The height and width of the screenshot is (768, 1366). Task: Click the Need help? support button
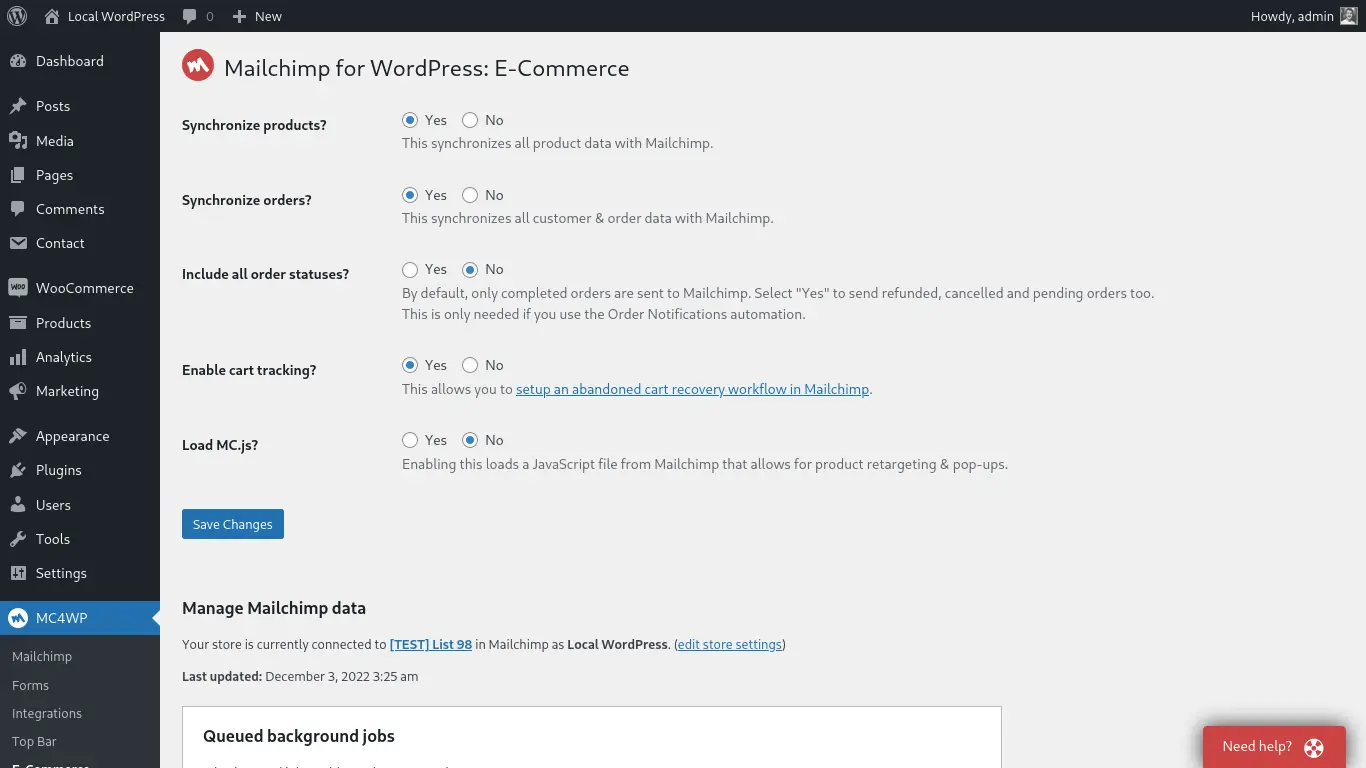pos(1274,746)
